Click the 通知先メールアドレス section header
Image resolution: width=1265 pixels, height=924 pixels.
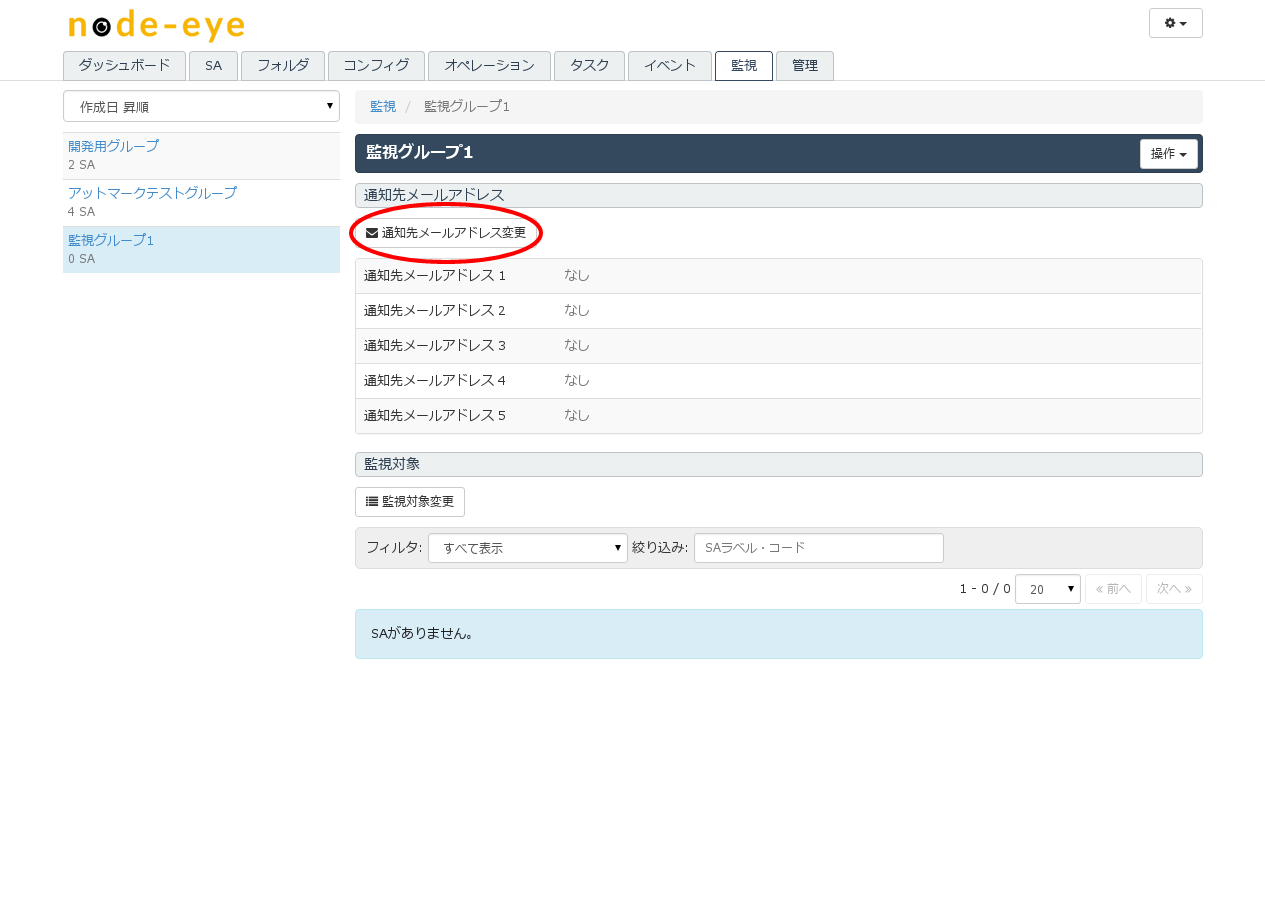click(778, 195)
